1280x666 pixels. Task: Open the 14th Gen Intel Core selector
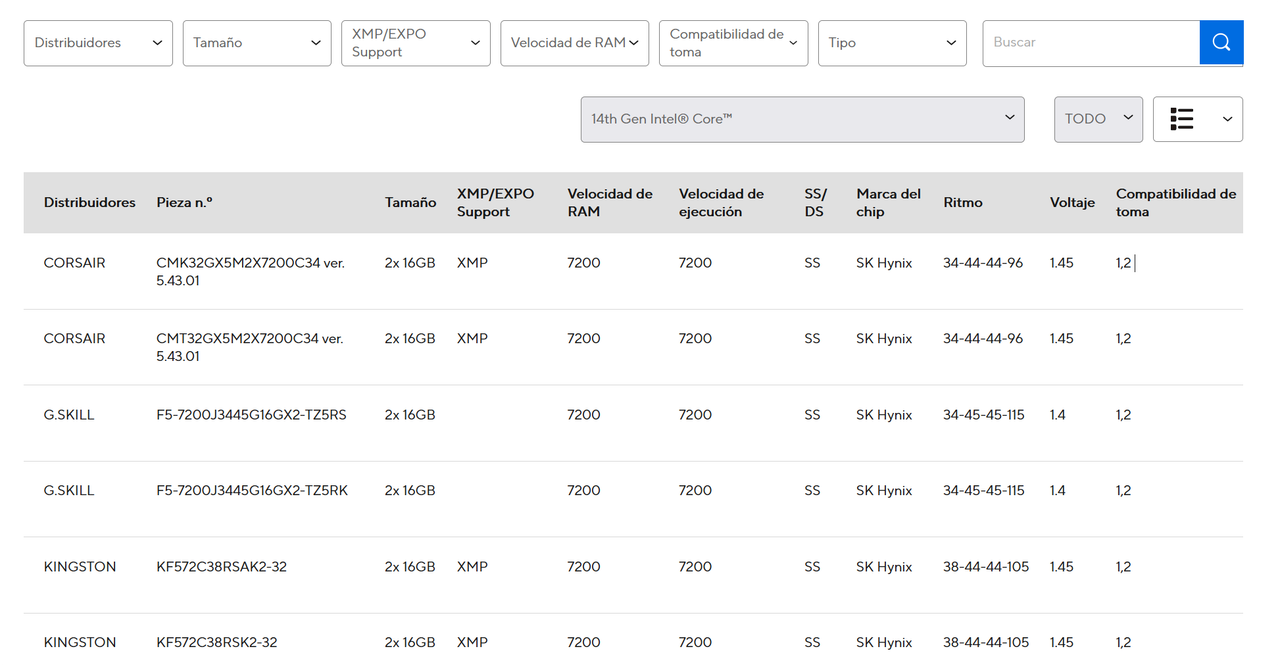tap(803, 119)
